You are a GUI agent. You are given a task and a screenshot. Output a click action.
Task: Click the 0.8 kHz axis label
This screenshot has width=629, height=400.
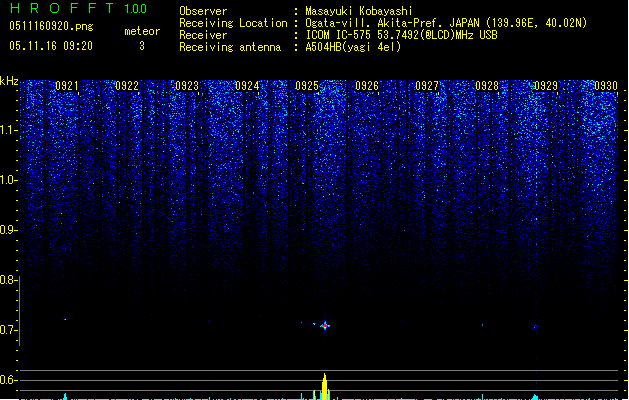coord(8,280)
